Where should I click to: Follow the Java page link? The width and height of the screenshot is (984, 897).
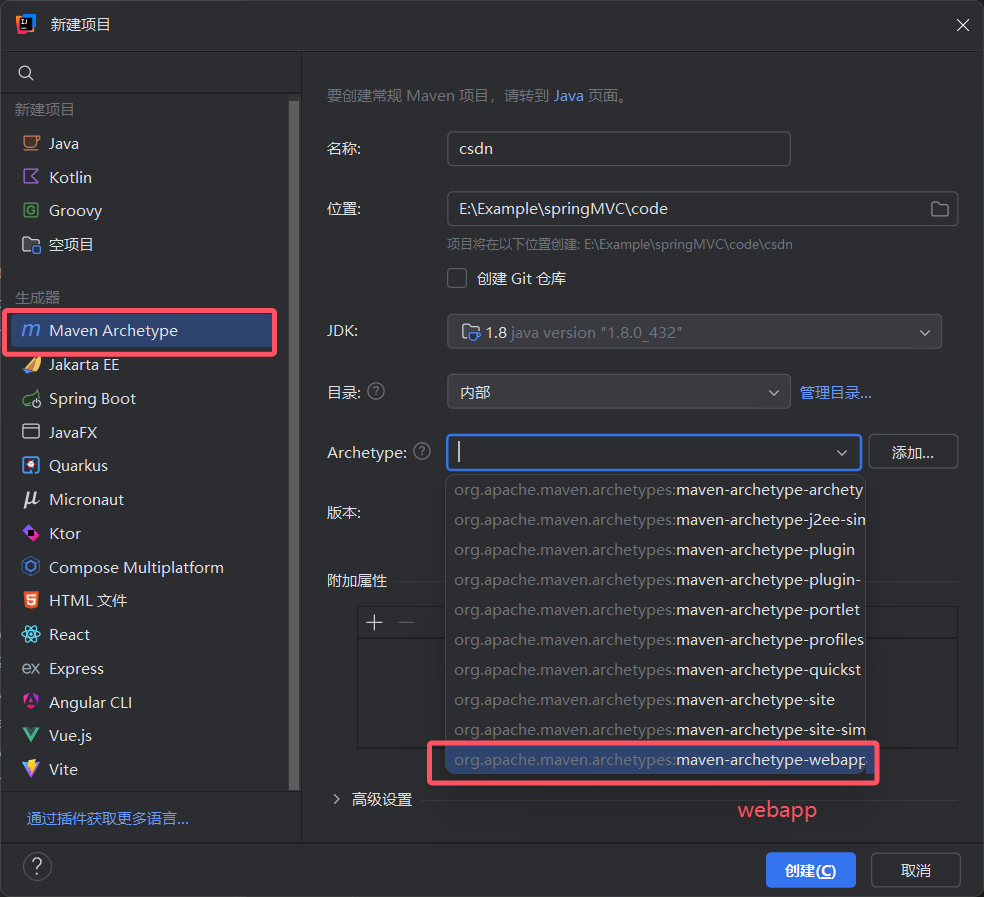(569, 95)
